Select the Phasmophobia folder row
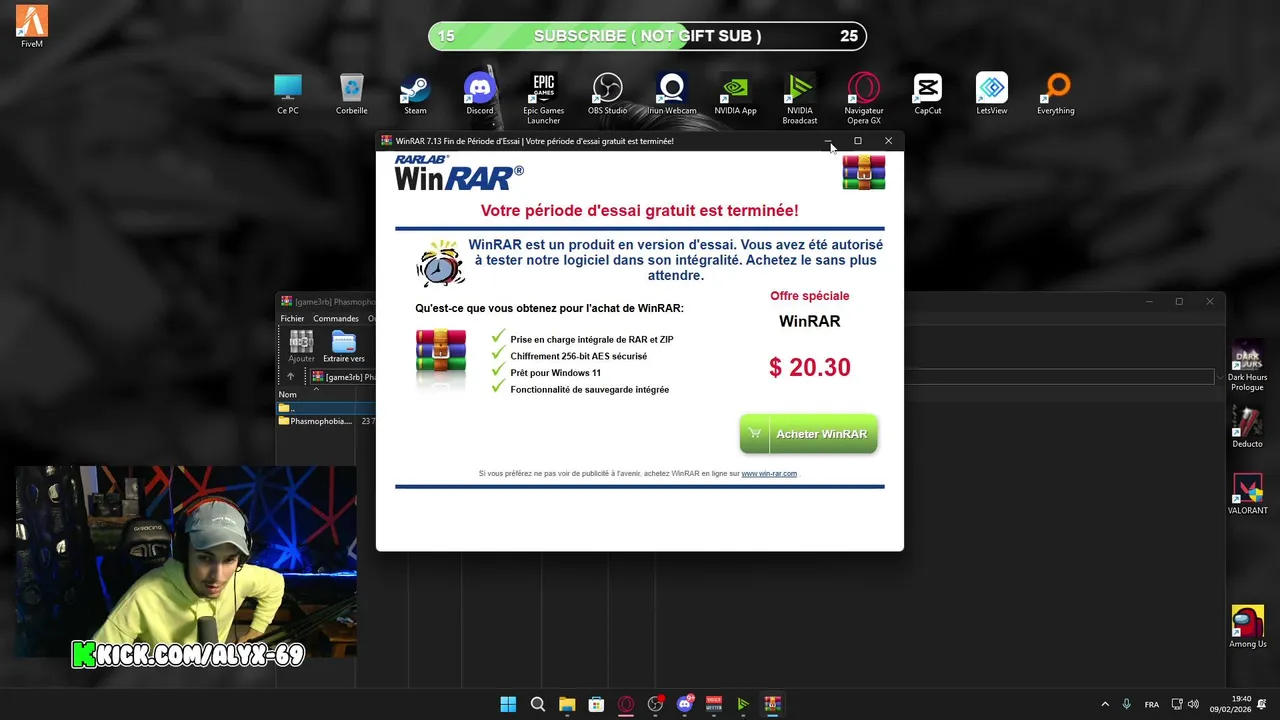This screenshot has width=1280, height=720. pos(326,421)
